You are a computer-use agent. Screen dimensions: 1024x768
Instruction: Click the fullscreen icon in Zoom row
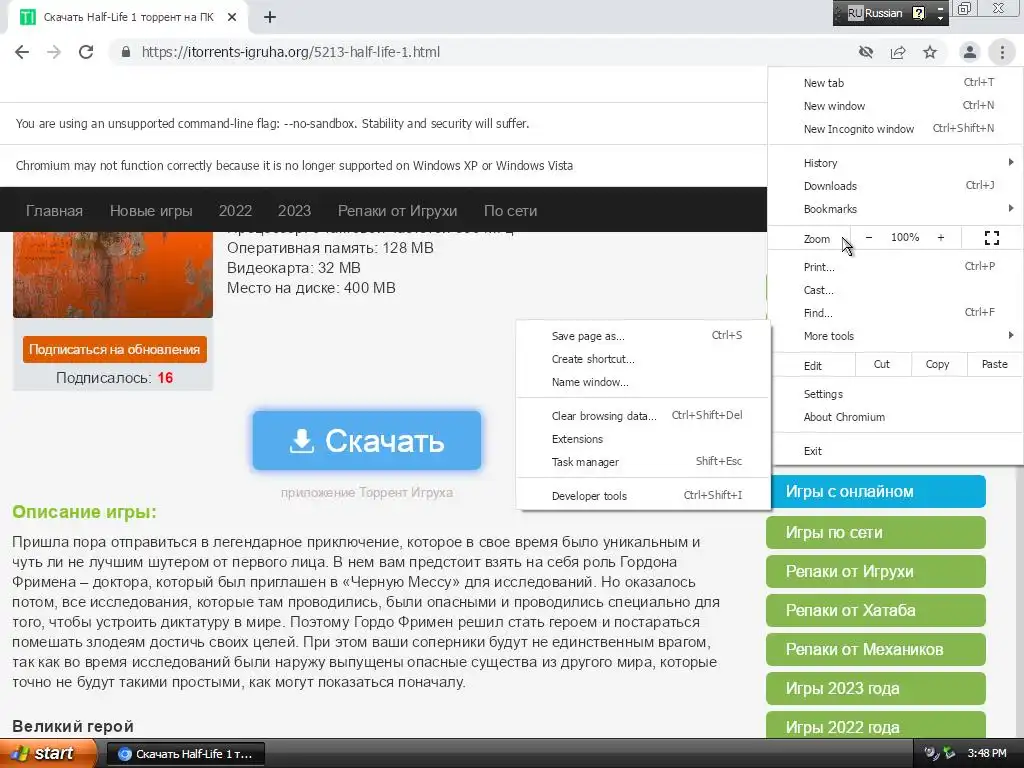pos(991,238)
